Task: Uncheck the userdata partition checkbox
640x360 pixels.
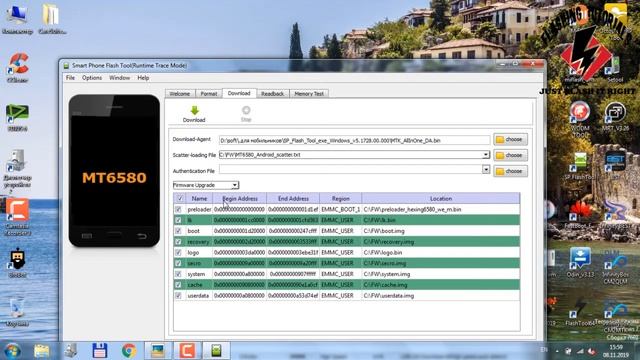Action: [x=178, y=296]
